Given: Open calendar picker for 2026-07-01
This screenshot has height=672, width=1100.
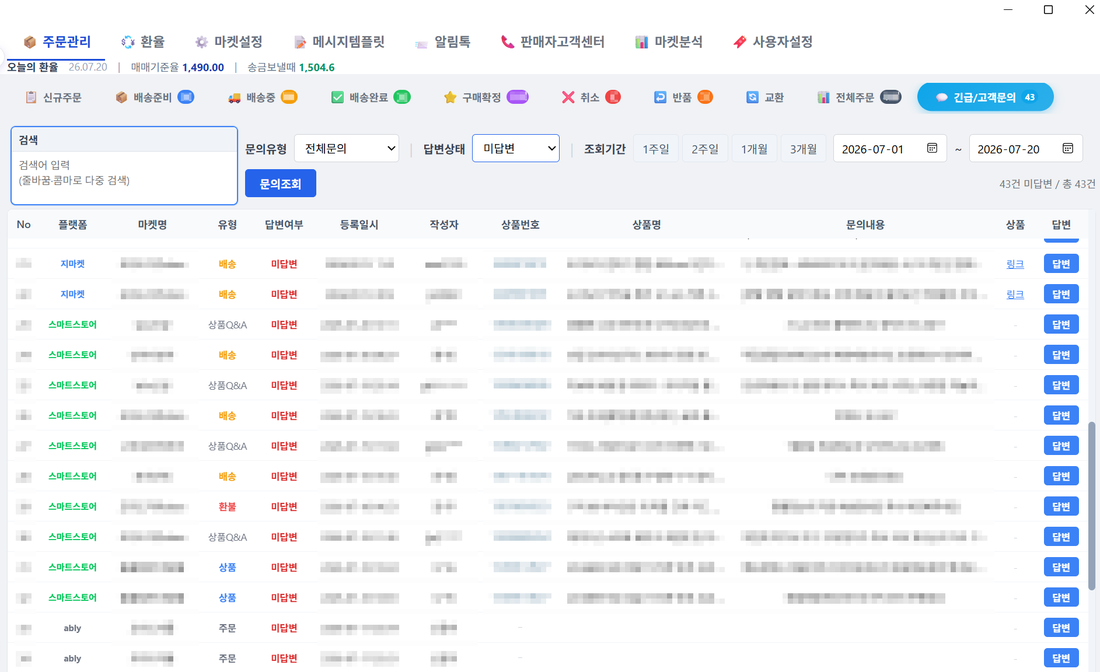Looking at the screenshot, I should pos(932,148).
